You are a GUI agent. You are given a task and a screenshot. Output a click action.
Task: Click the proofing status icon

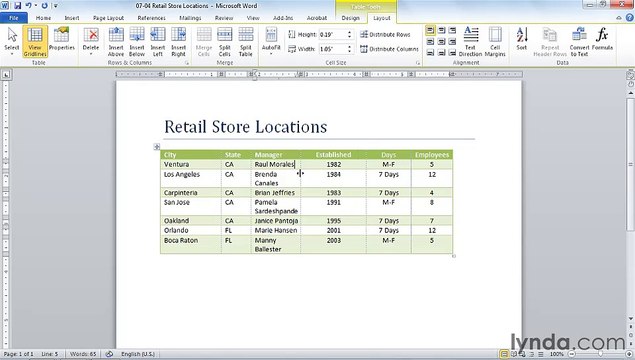(x=109, y=354)
